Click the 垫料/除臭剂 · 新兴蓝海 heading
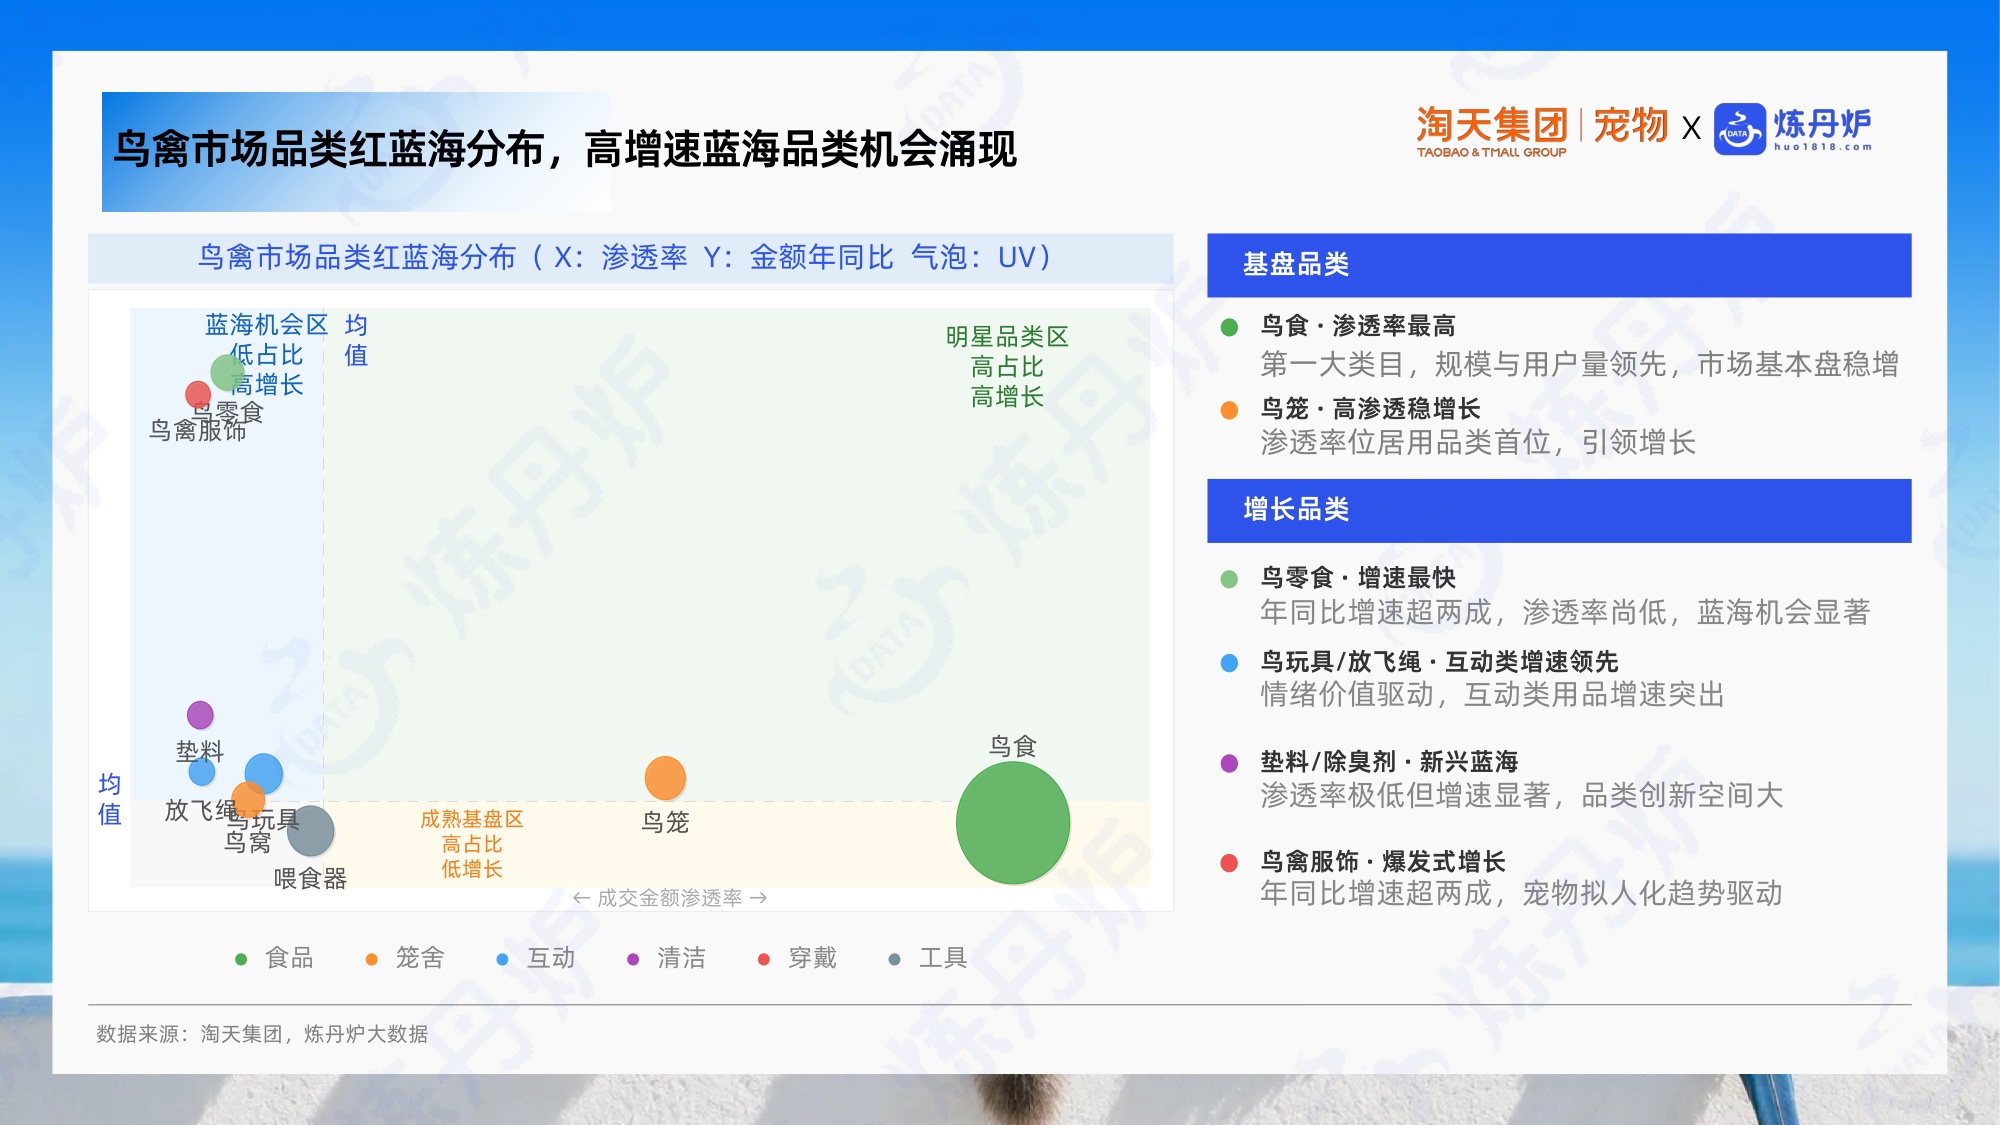This screenshot has width=2000, height=1125. coord(1389,762)
